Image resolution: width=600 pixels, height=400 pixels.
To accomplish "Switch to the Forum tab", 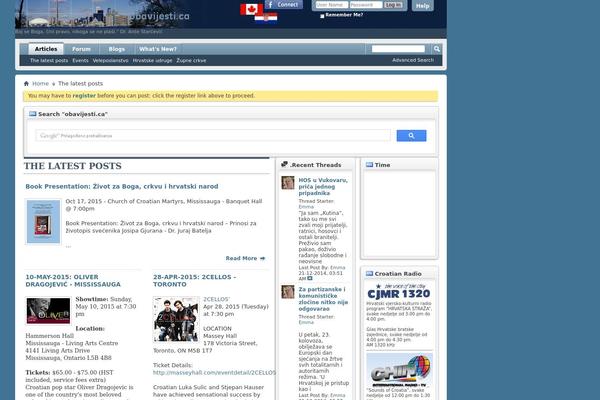I will click(x=81, y=49).
